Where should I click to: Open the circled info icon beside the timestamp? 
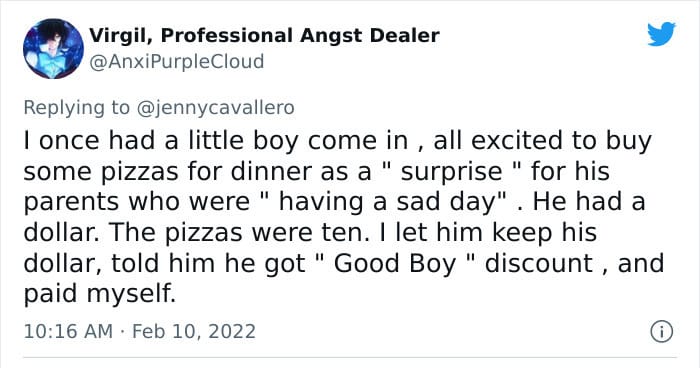(x=661, y=332)
